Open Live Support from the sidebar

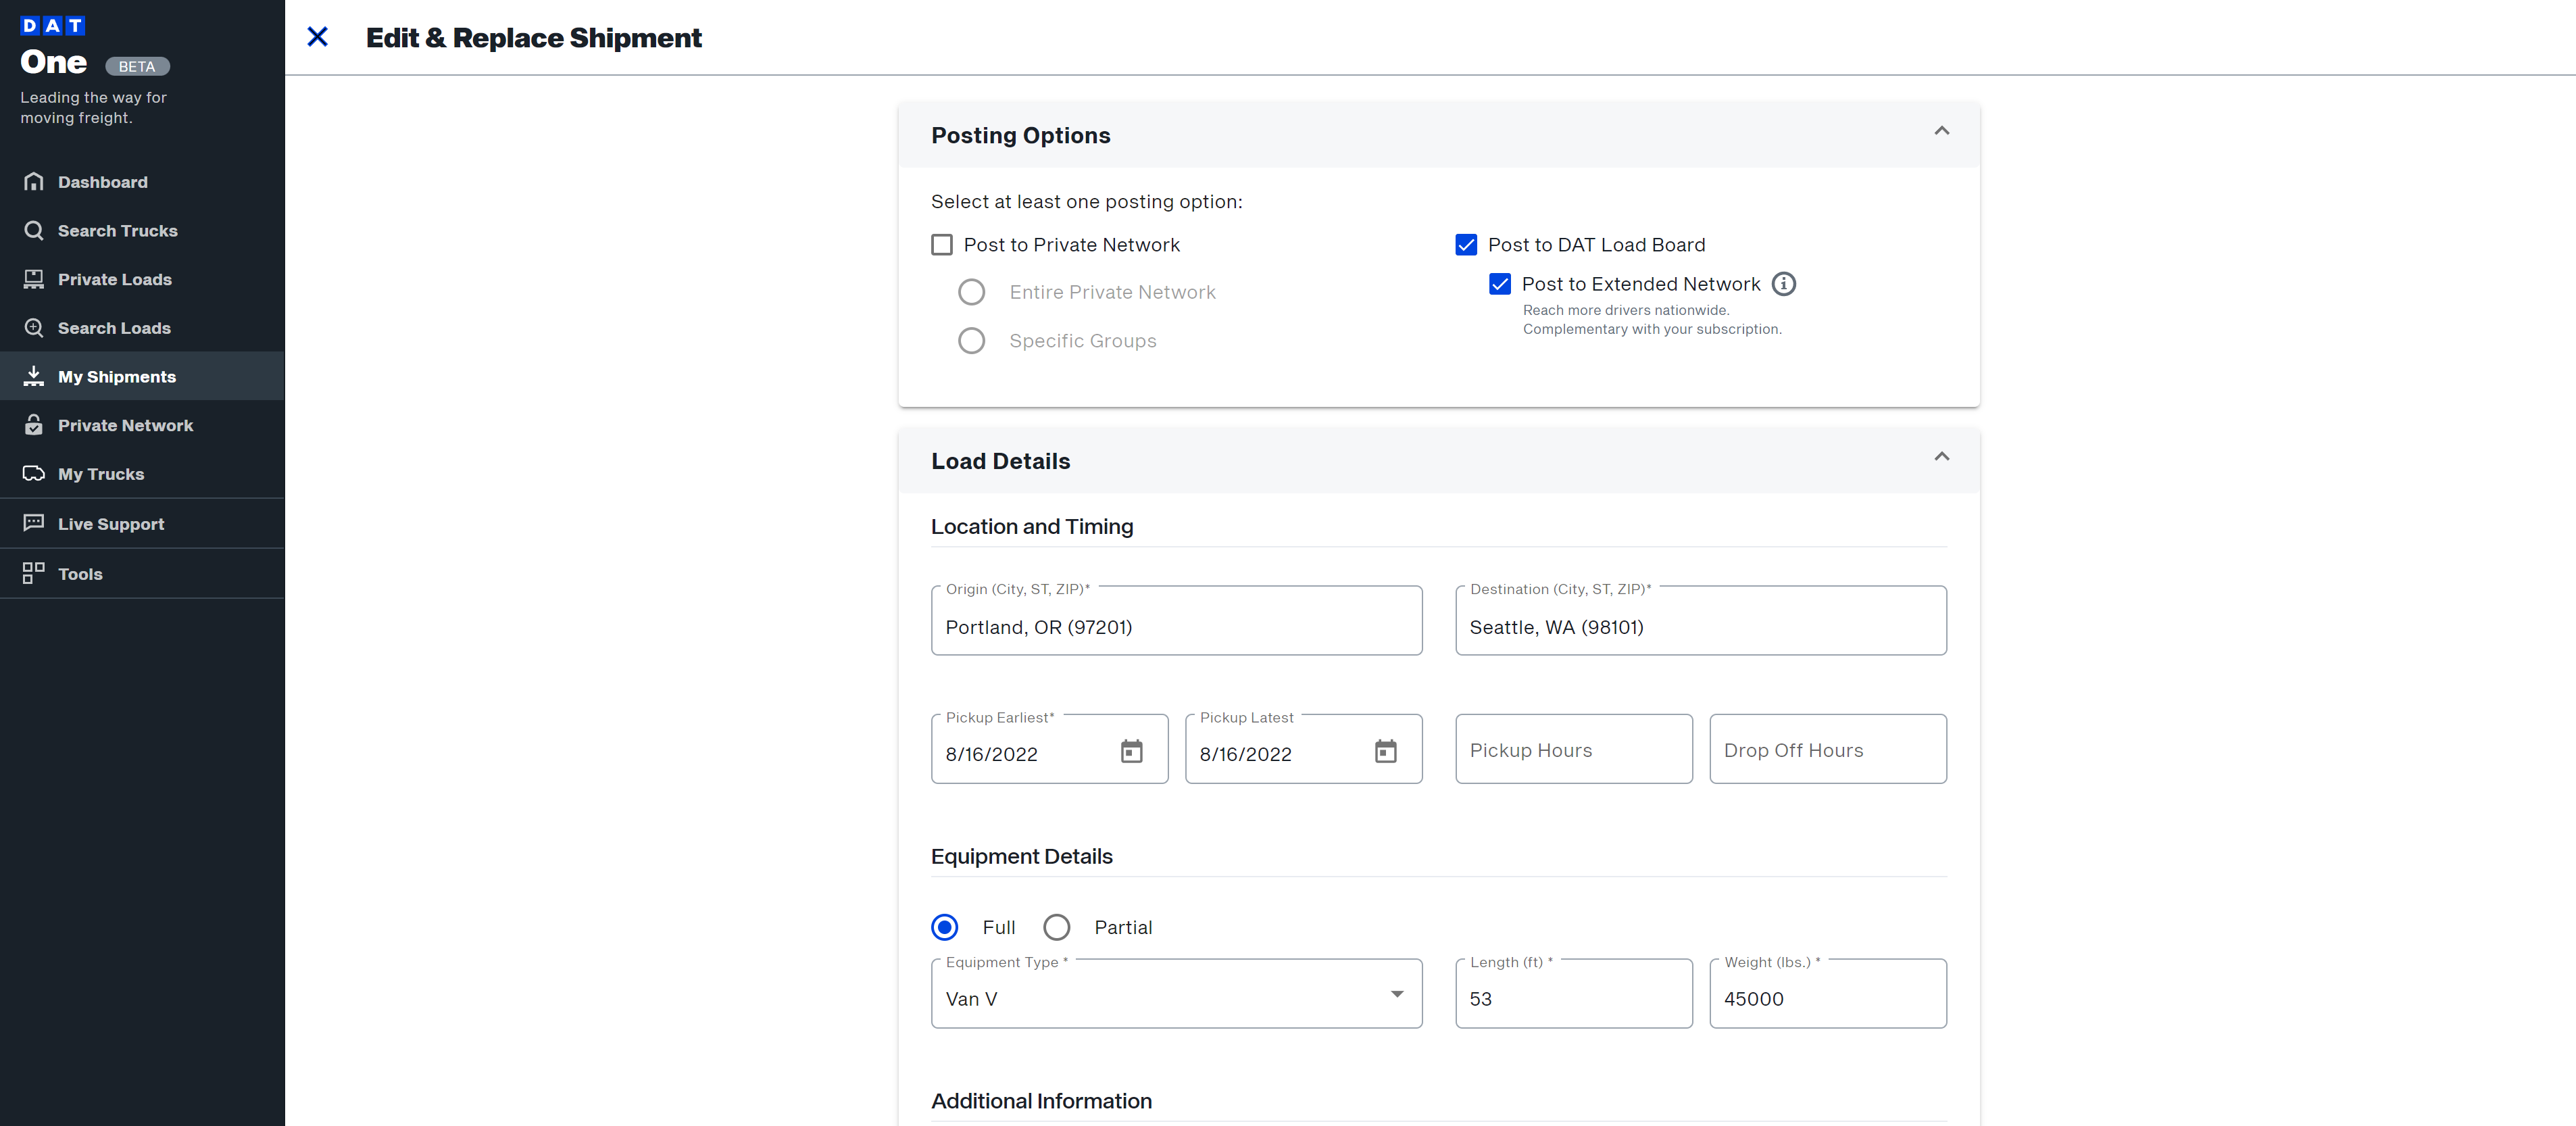(110, 523)
